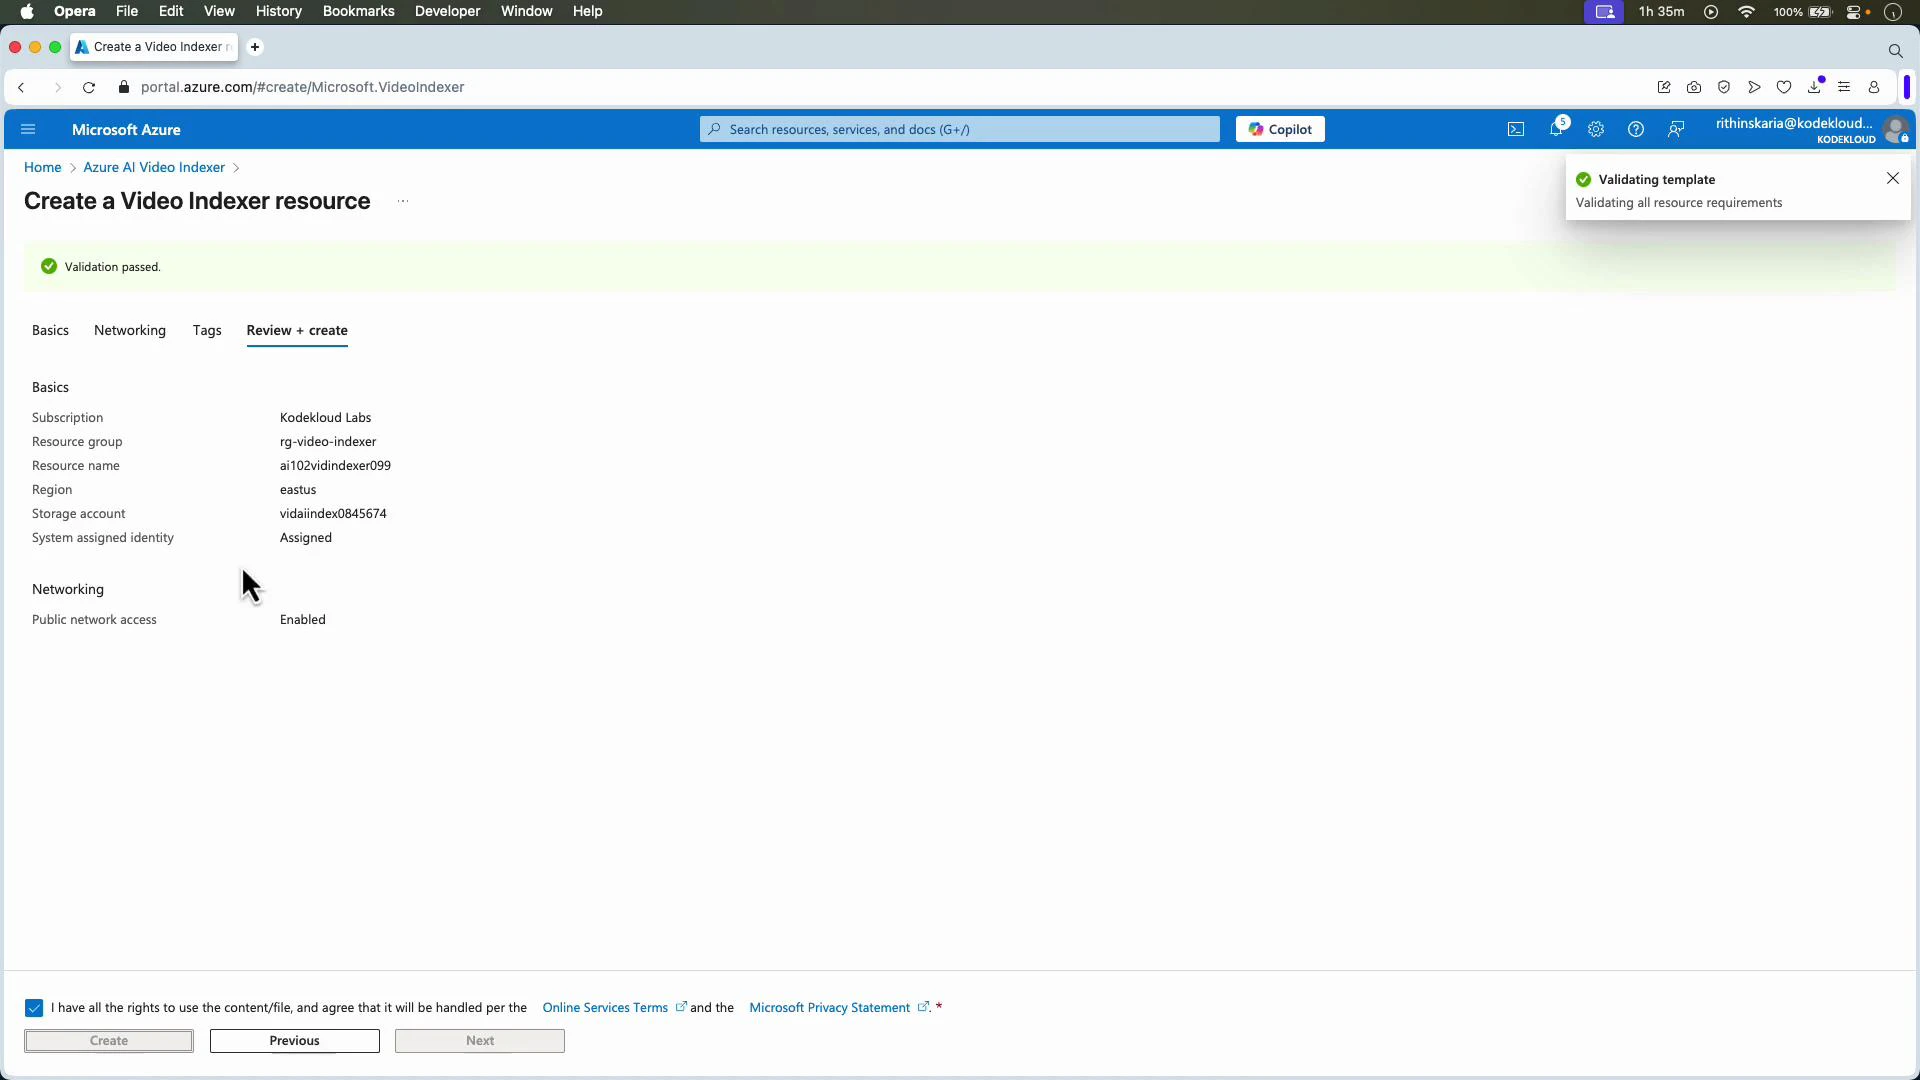Open the Azure Cloud Shell terminal
The height and width of the screenshot is (1080, 1920).
(x=1516, y=129)
